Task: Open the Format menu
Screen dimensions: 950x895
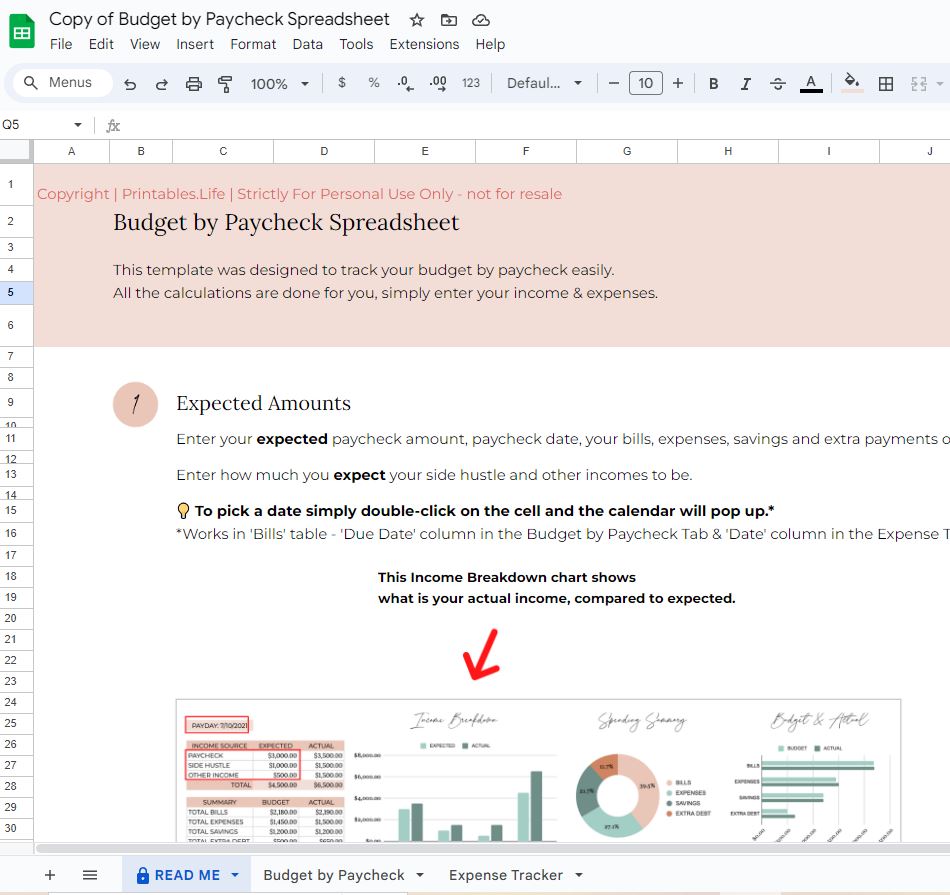Action: (x=253, y=44)
